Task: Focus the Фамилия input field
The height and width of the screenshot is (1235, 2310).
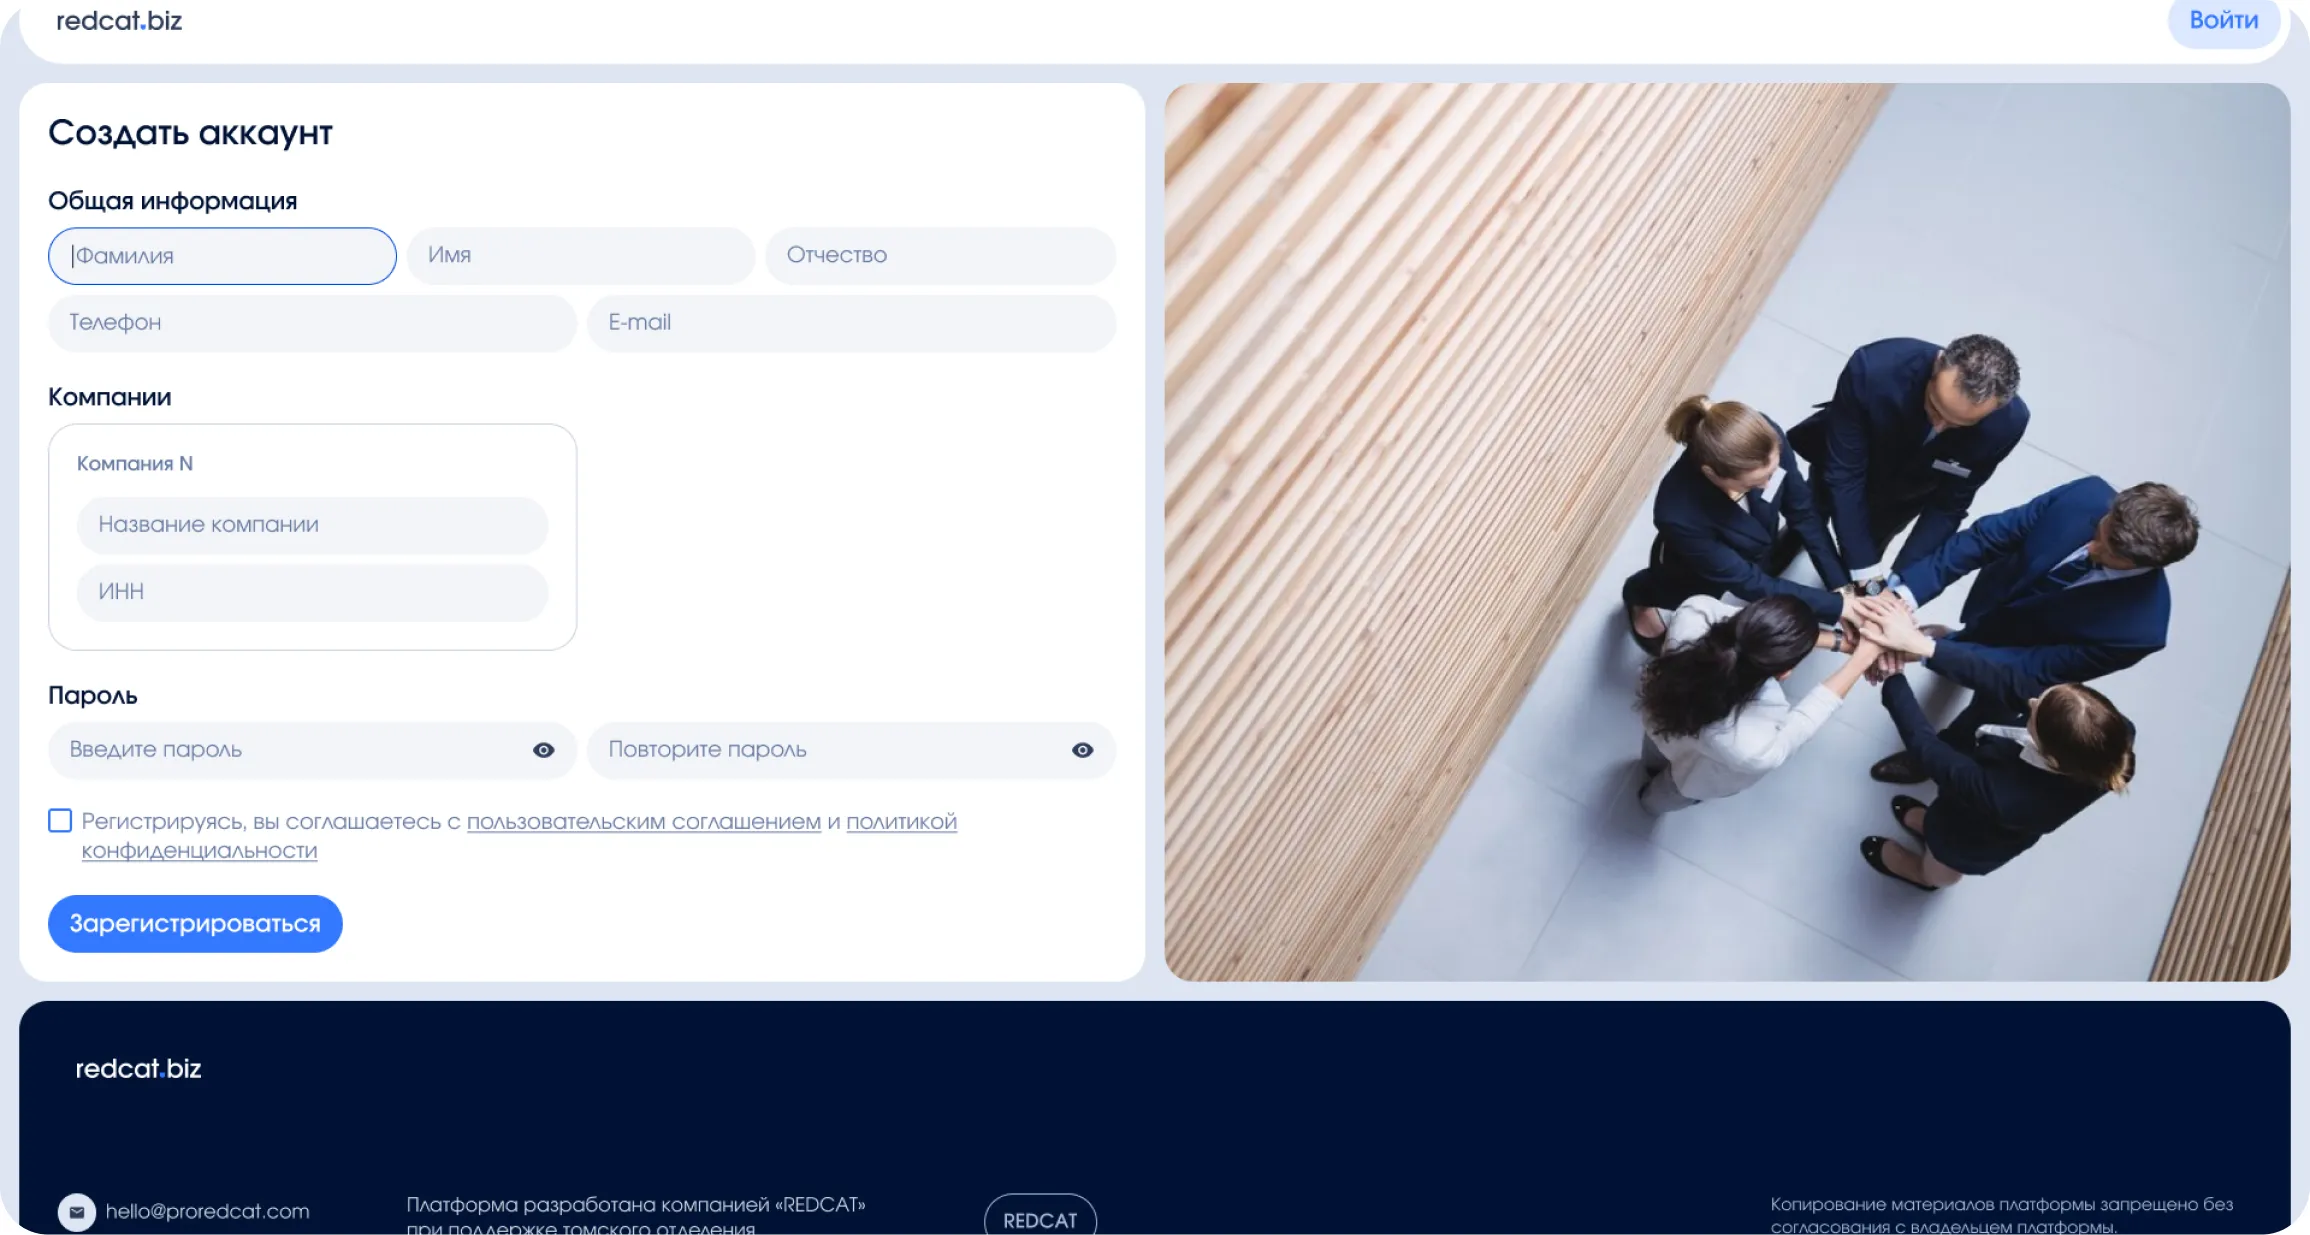Action: pos(222,256)
